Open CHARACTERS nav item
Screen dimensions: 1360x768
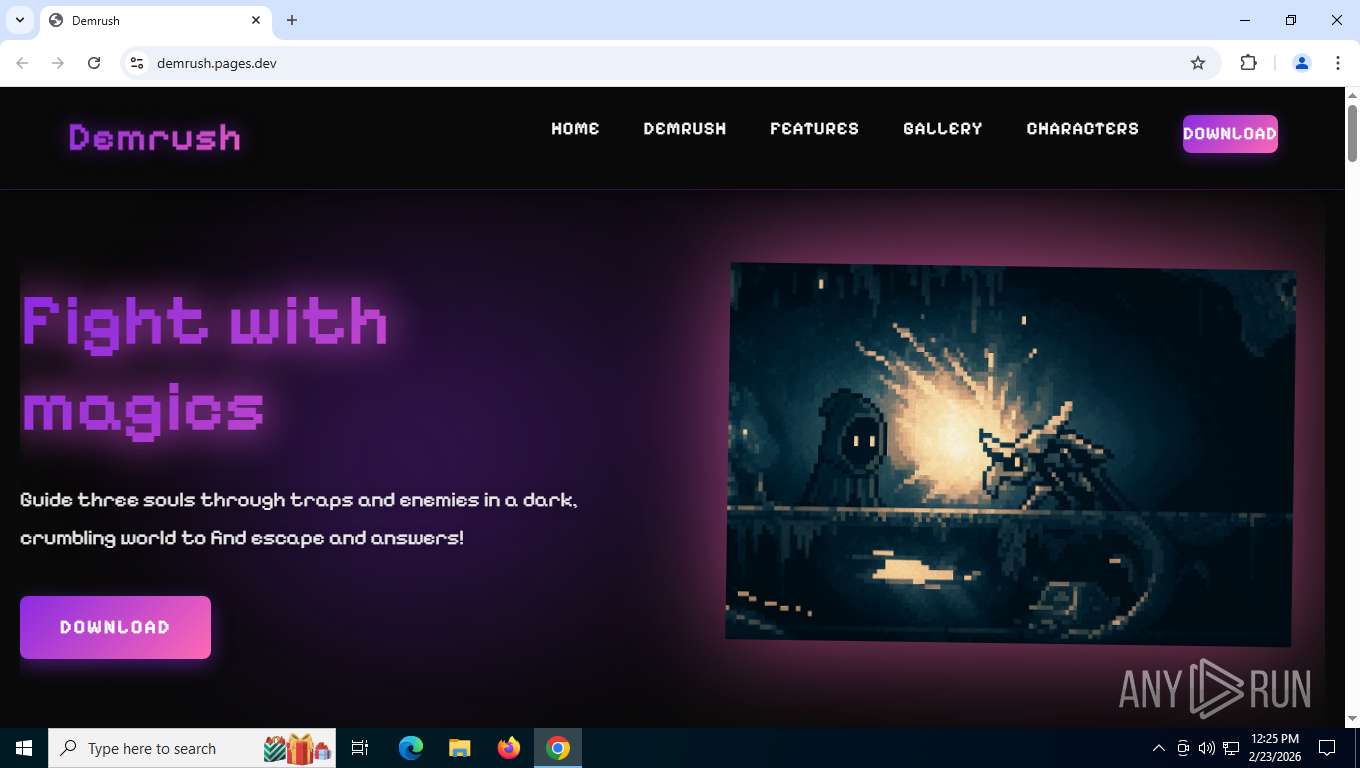[x=1083, y=128]
